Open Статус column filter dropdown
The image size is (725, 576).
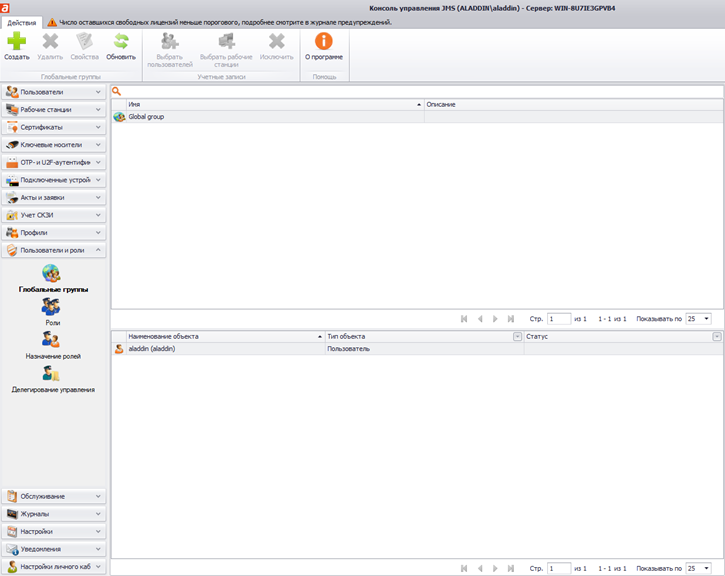coord(716,337)
